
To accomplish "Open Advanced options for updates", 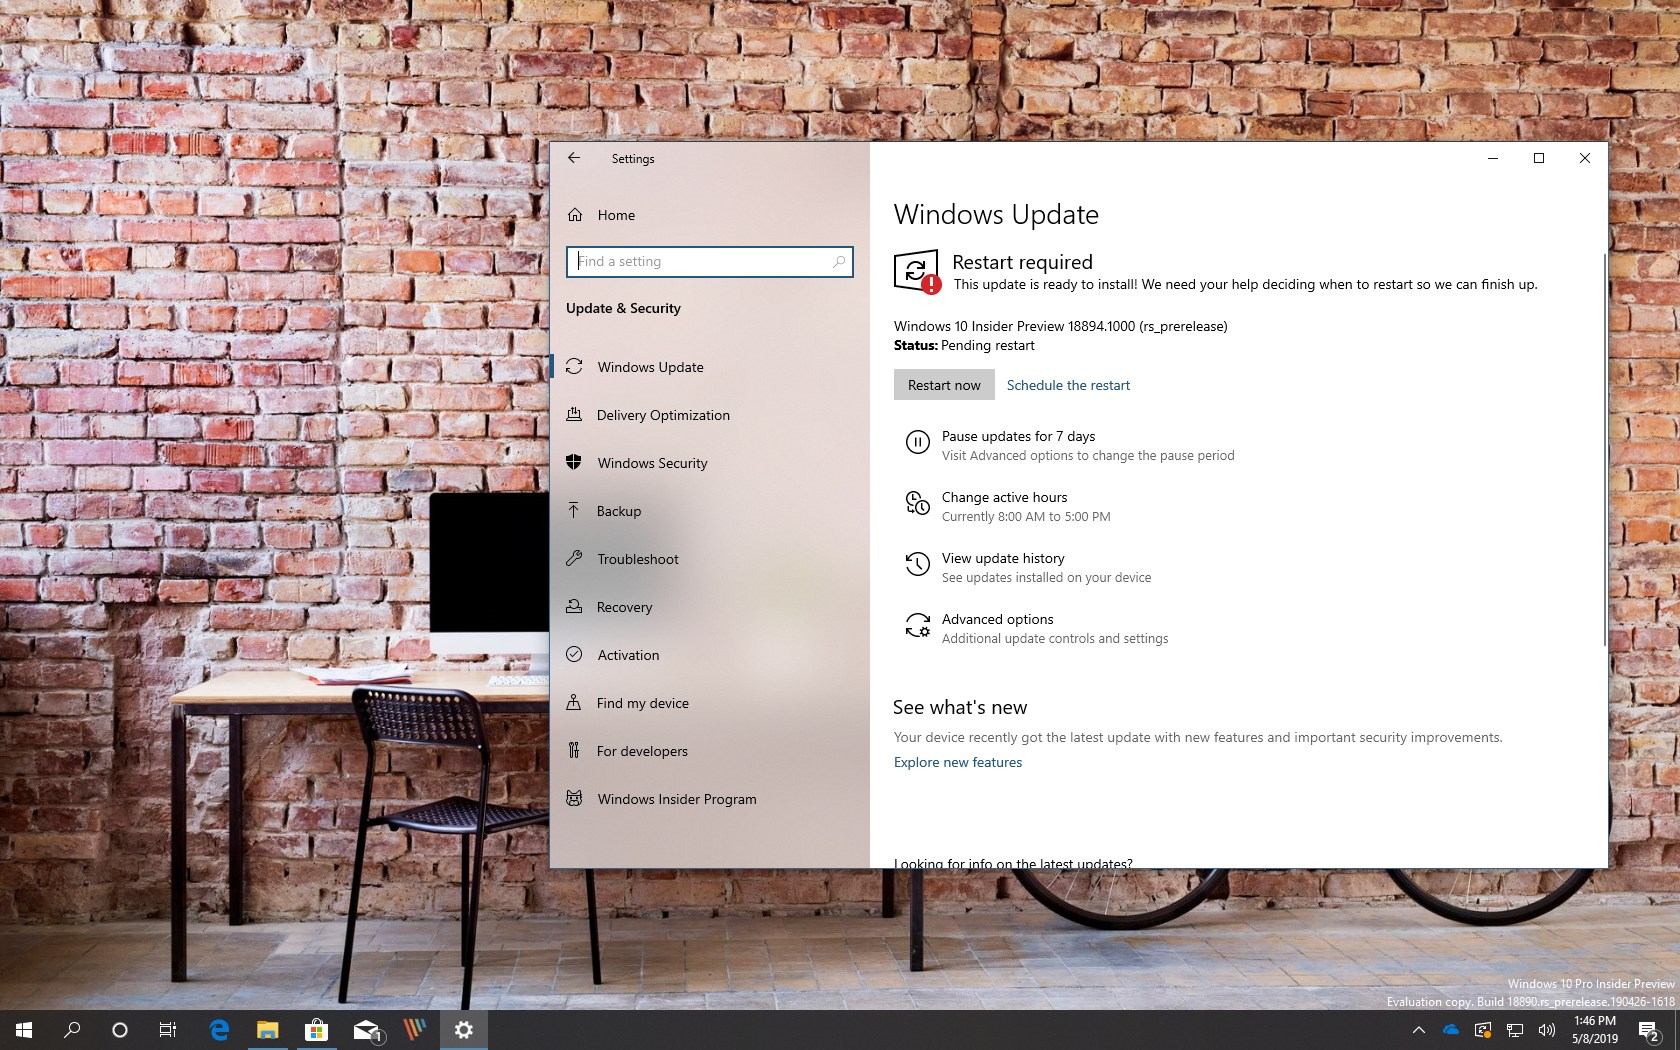I will [997, 619].
